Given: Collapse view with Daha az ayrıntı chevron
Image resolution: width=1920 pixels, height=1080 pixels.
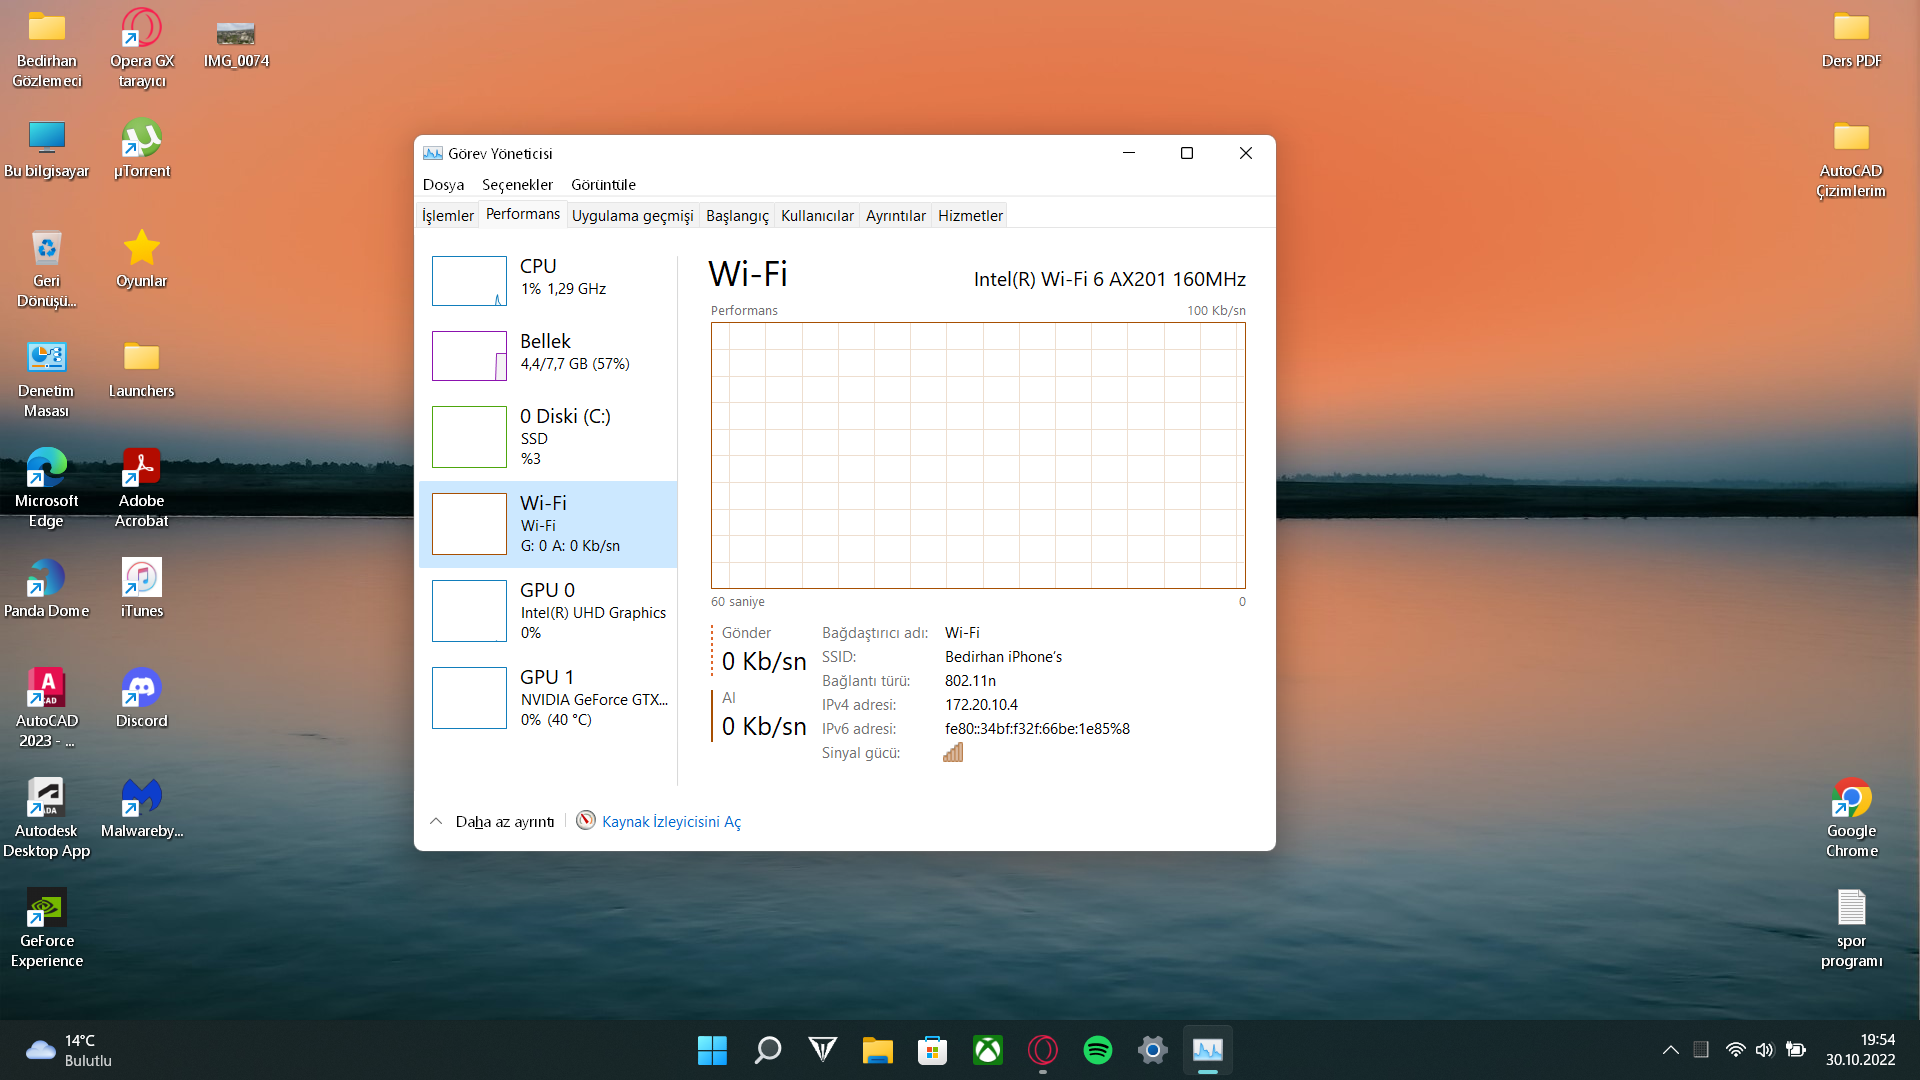Looking at the screenshot, I should point(436,821).
